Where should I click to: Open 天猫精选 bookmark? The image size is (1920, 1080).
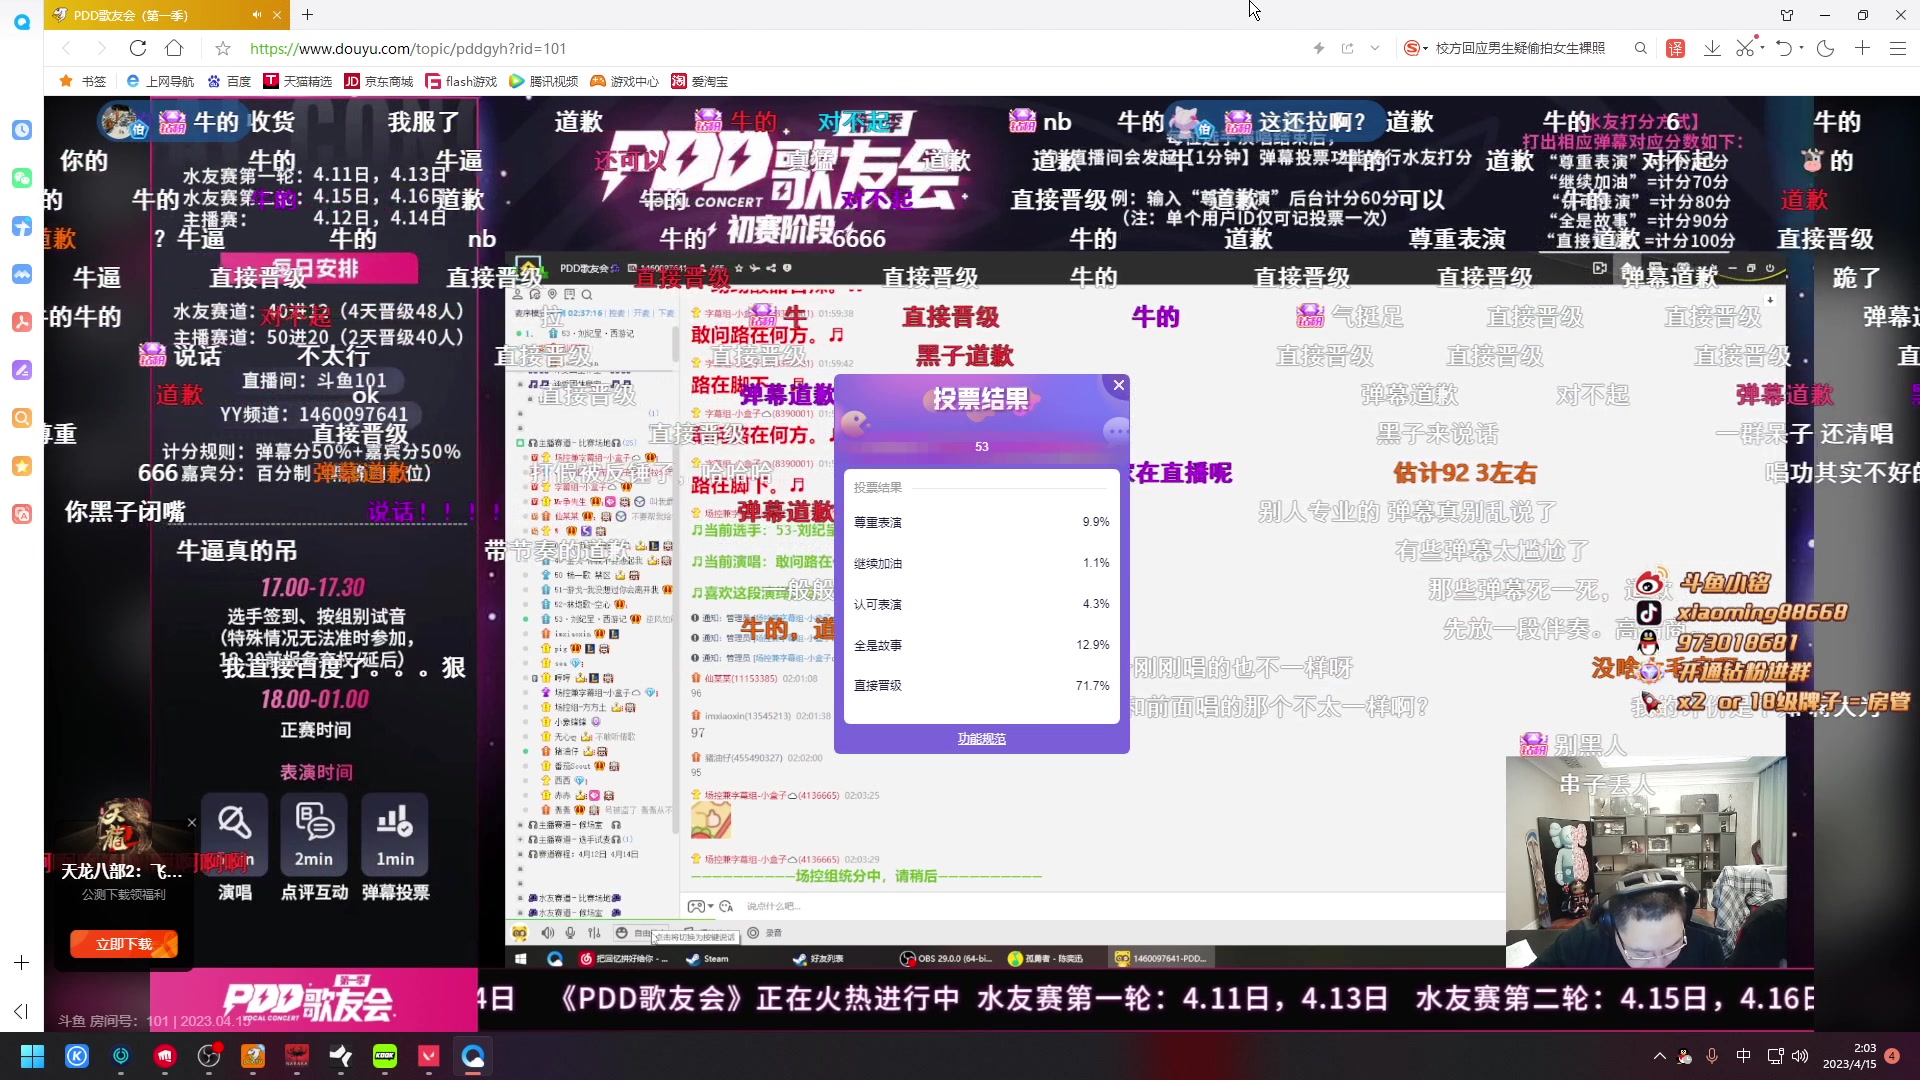coord(298,81)
